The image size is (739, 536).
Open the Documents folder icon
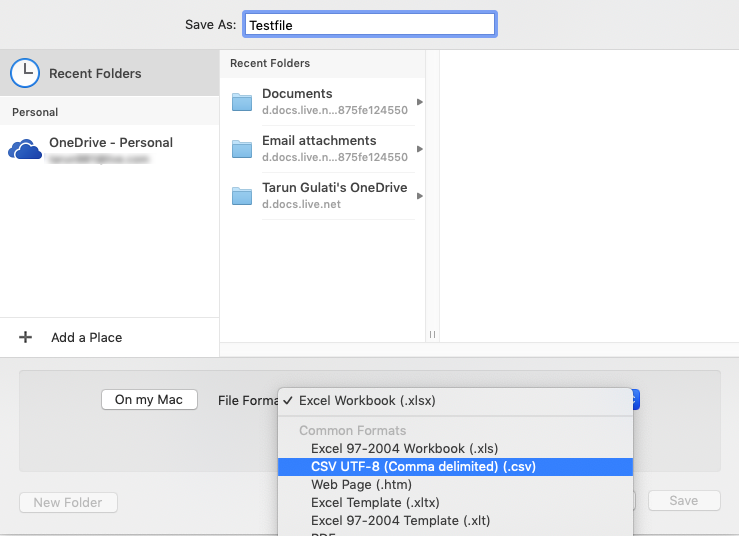click(242, 102)
